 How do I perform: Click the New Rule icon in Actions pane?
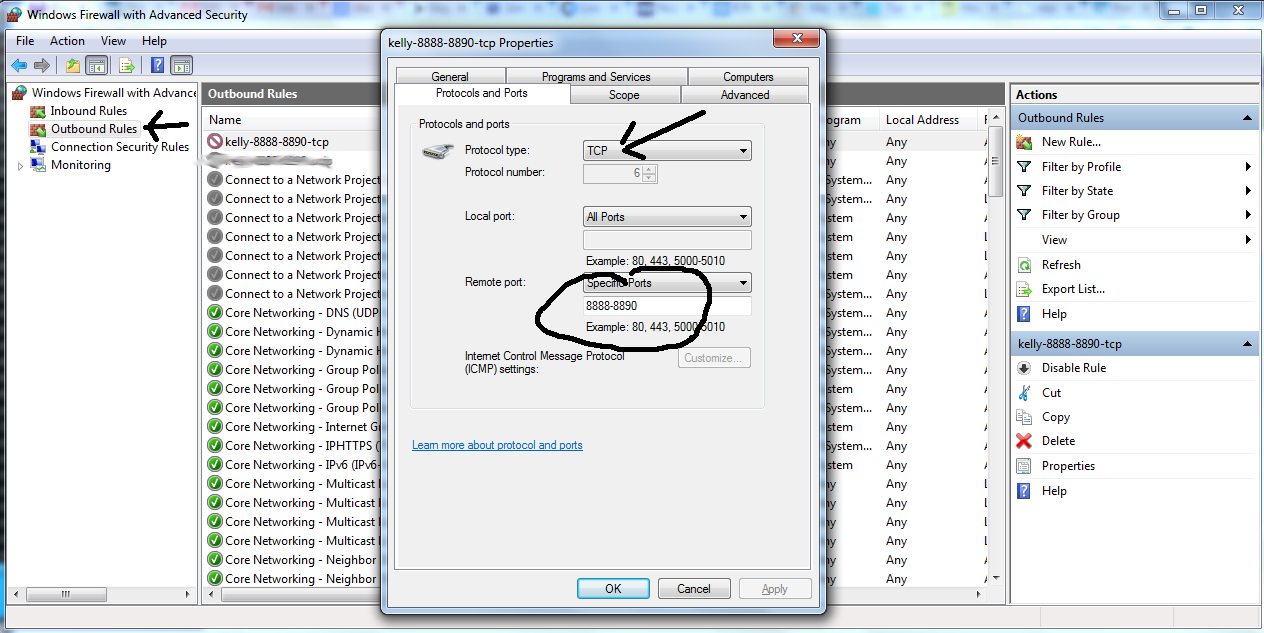coord(1024,142)
